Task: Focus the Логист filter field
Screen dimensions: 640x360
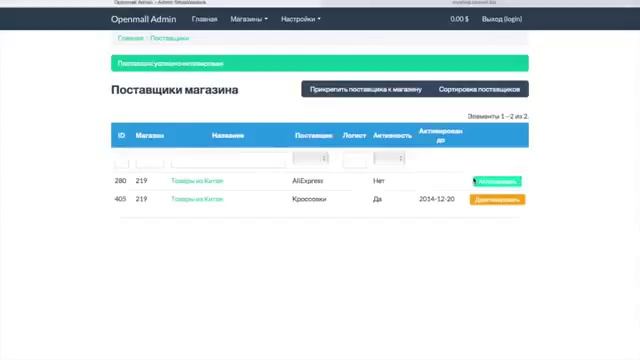Action: pos(355,159)
